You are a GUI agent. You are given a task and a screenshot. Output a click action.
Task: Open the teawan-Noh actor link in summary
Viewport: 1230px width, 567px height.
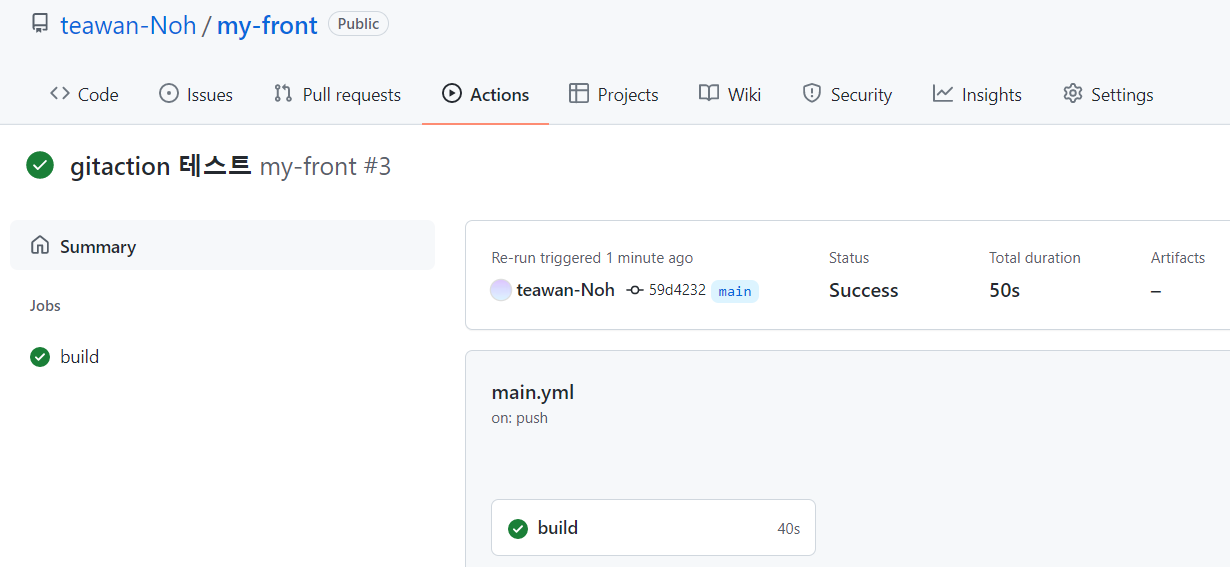click(565, 290)
